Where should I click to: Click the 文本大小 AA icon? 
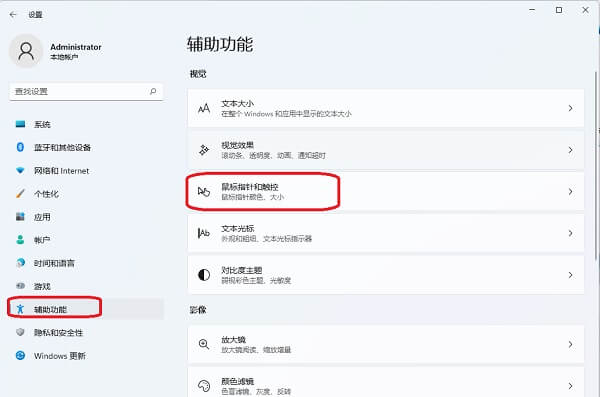[204, 108]
